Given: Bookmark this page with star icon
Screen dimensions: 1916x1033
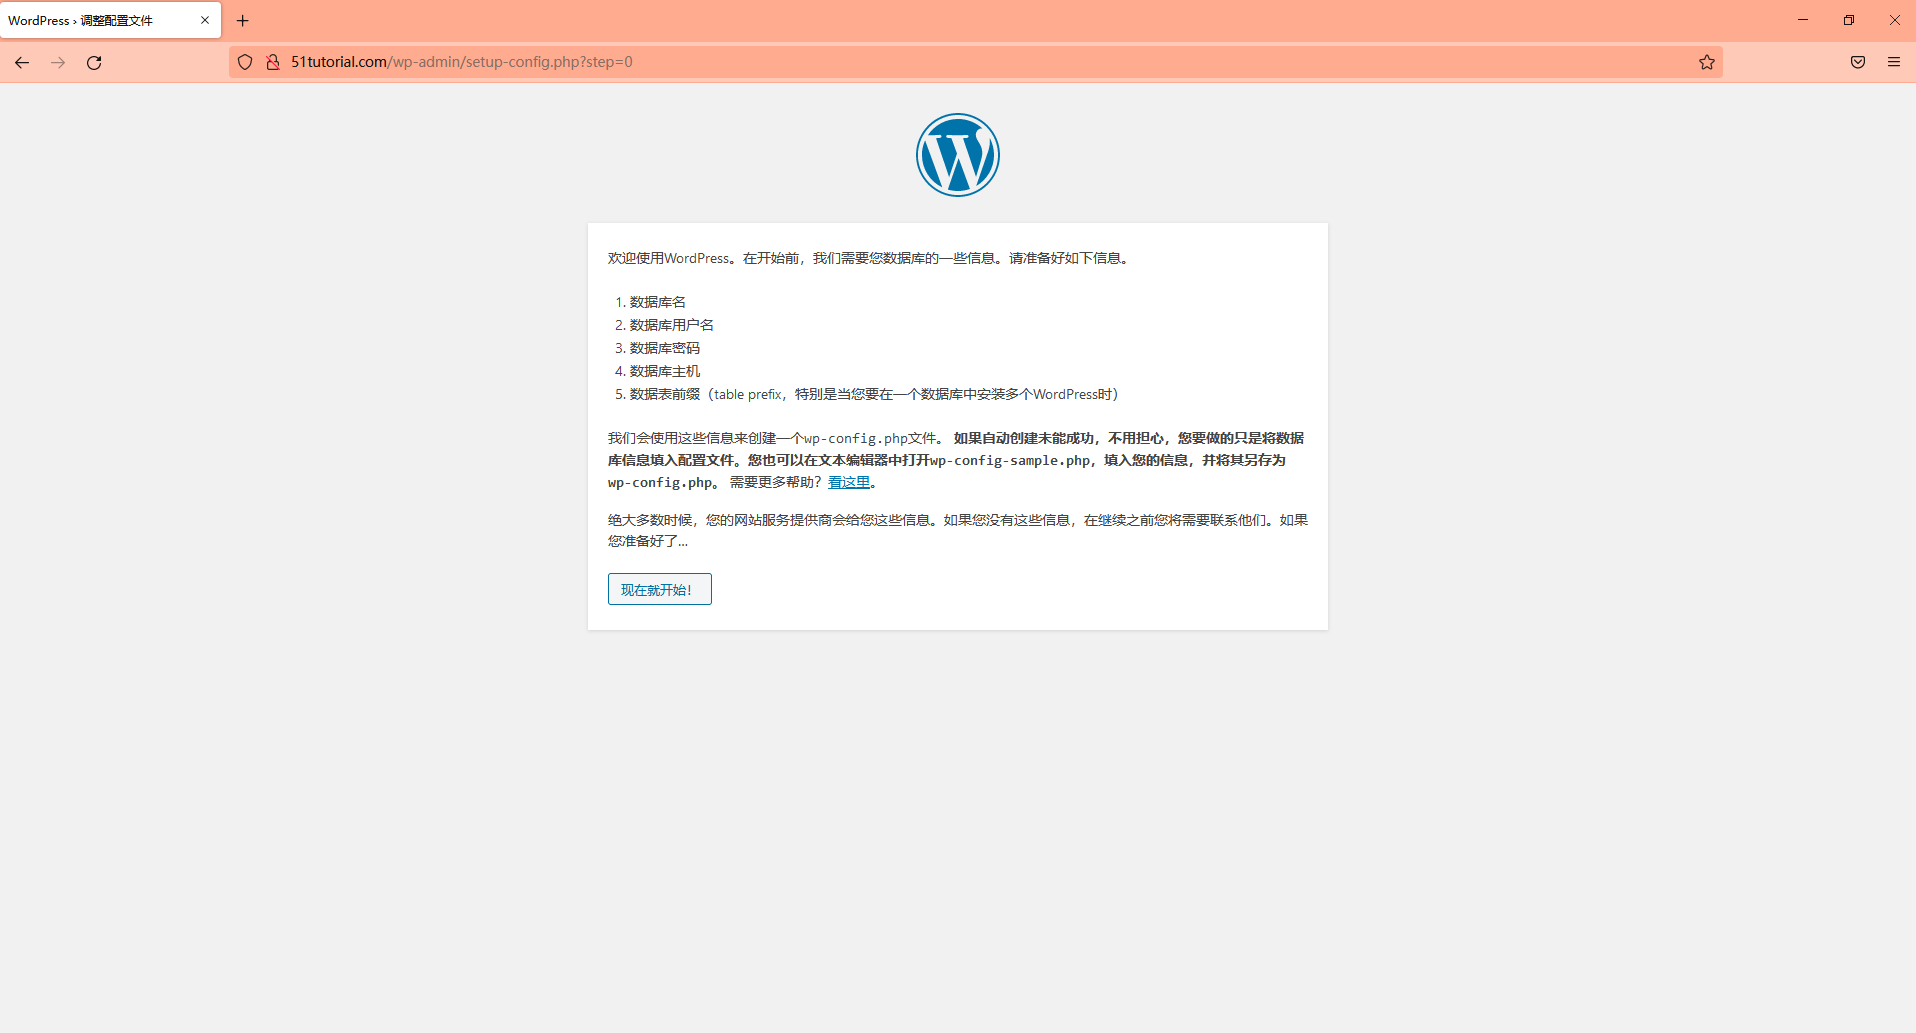Looking at the screenshot, I should coord(1706,62).
